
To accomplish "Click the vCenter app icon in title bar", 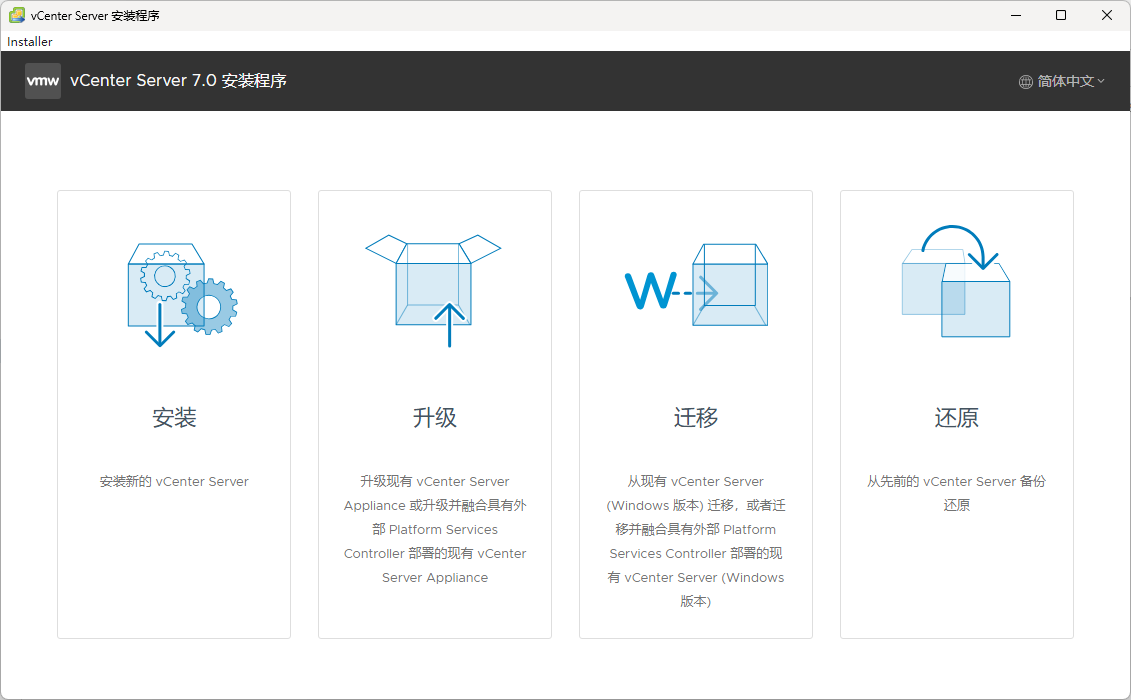I will [x=17, y=15].
